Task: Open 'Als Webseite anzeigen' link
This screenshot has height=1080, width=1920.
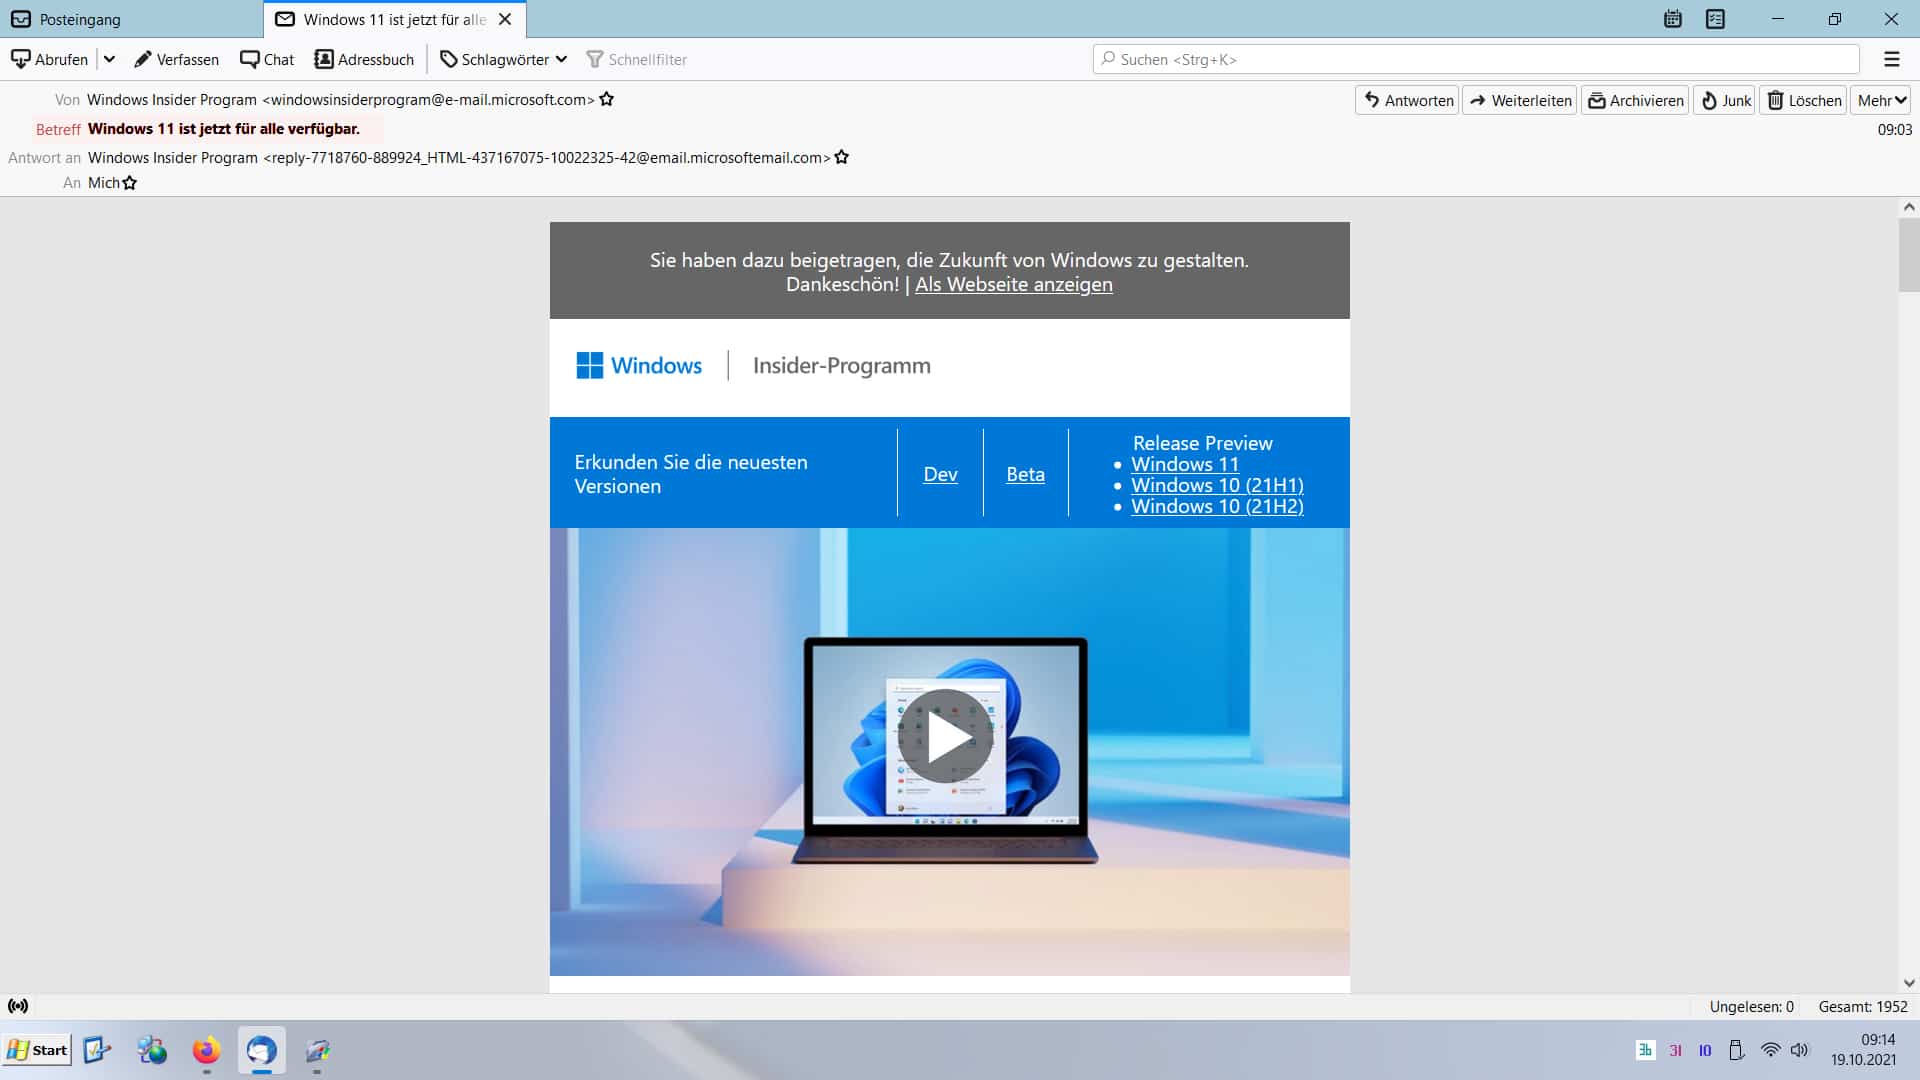Action: 1013,284
